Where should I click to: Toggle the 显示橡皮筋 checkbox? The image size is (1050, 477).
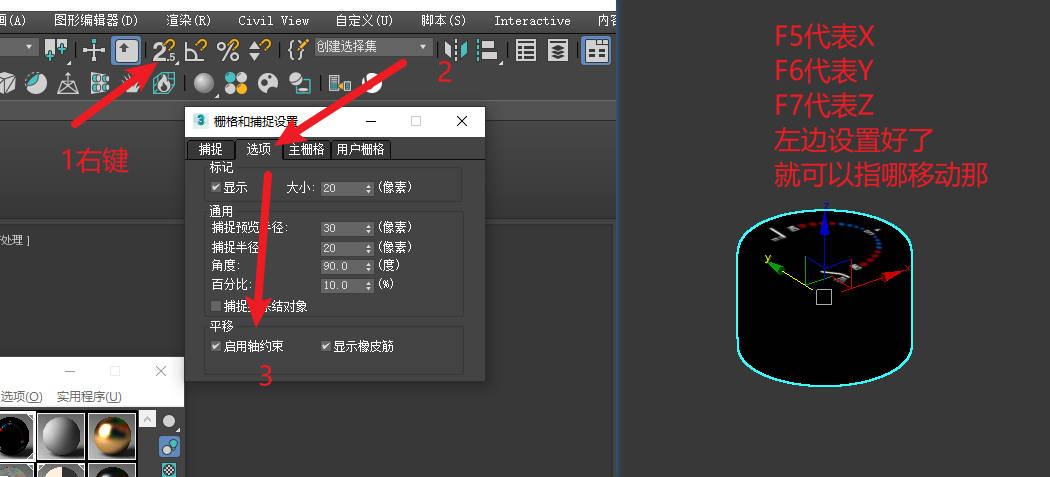point(326,346)
